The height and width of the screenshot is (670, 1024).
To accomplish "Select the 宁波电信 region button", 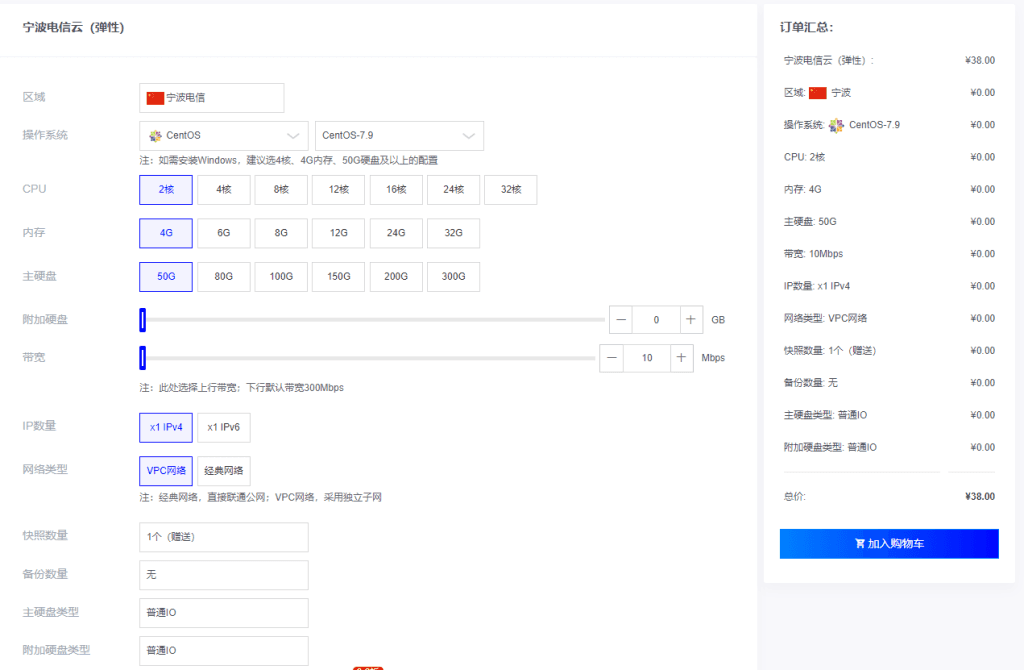I will pos(211,98).
